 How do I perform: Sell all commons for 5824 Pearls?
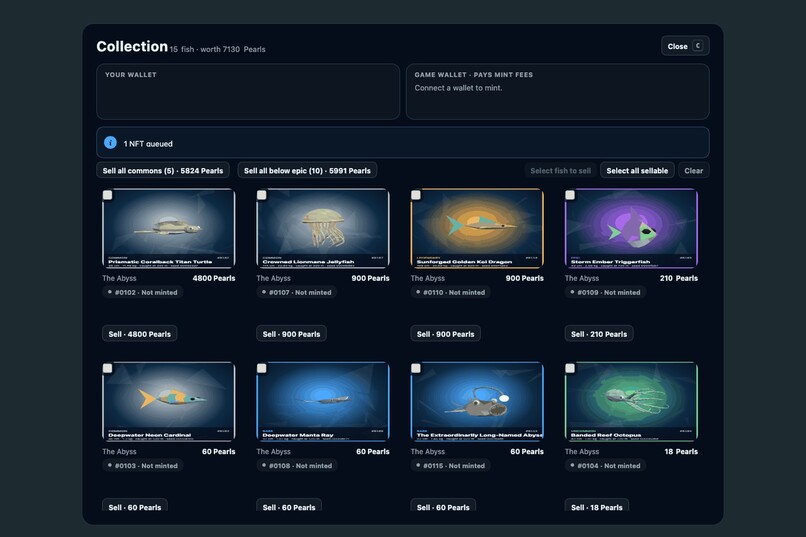pyautogui.click(x=163, y=171)
